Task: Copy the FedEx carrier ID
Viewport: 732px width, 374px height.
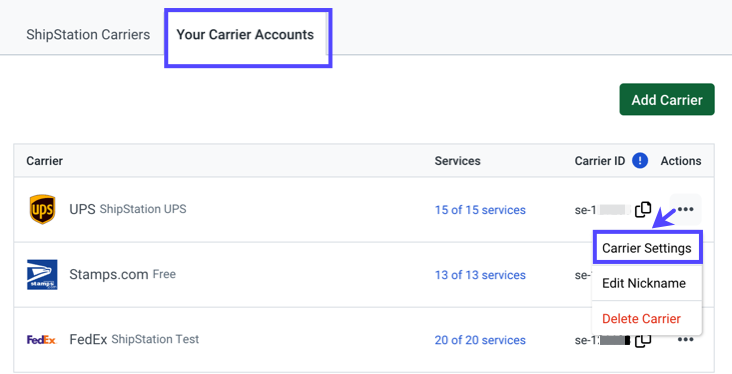Action: (643, 340)
